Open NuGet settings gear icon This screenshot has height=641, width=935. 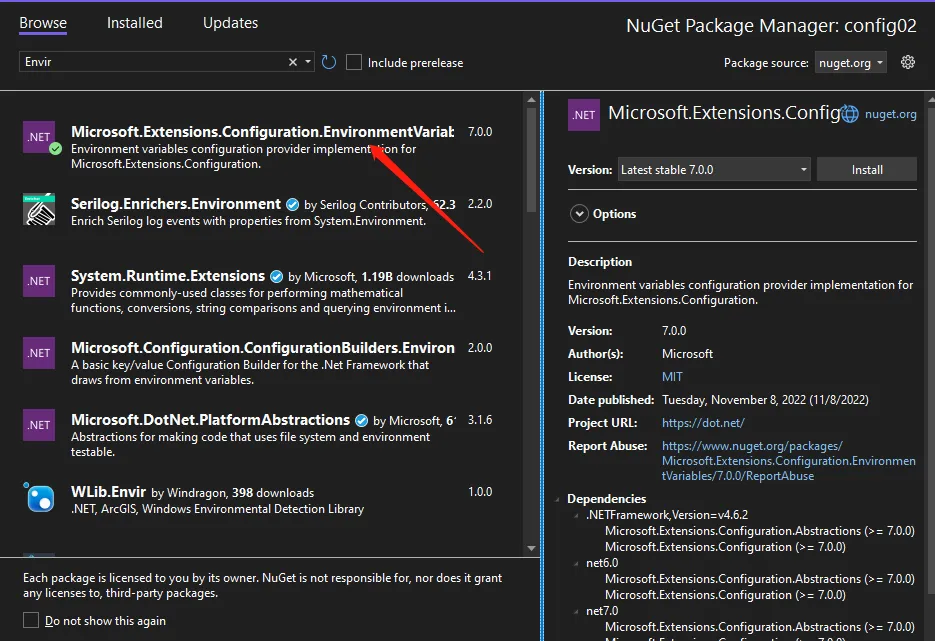click(x=908, y=62)
